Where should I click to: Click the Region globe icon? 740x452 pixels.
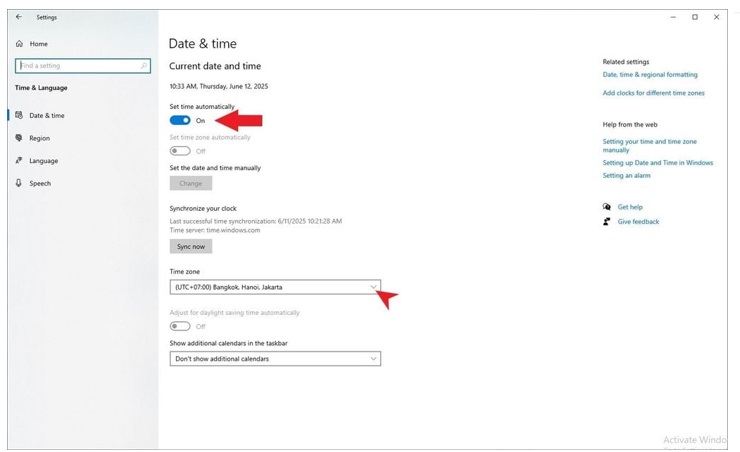[19, 138]
